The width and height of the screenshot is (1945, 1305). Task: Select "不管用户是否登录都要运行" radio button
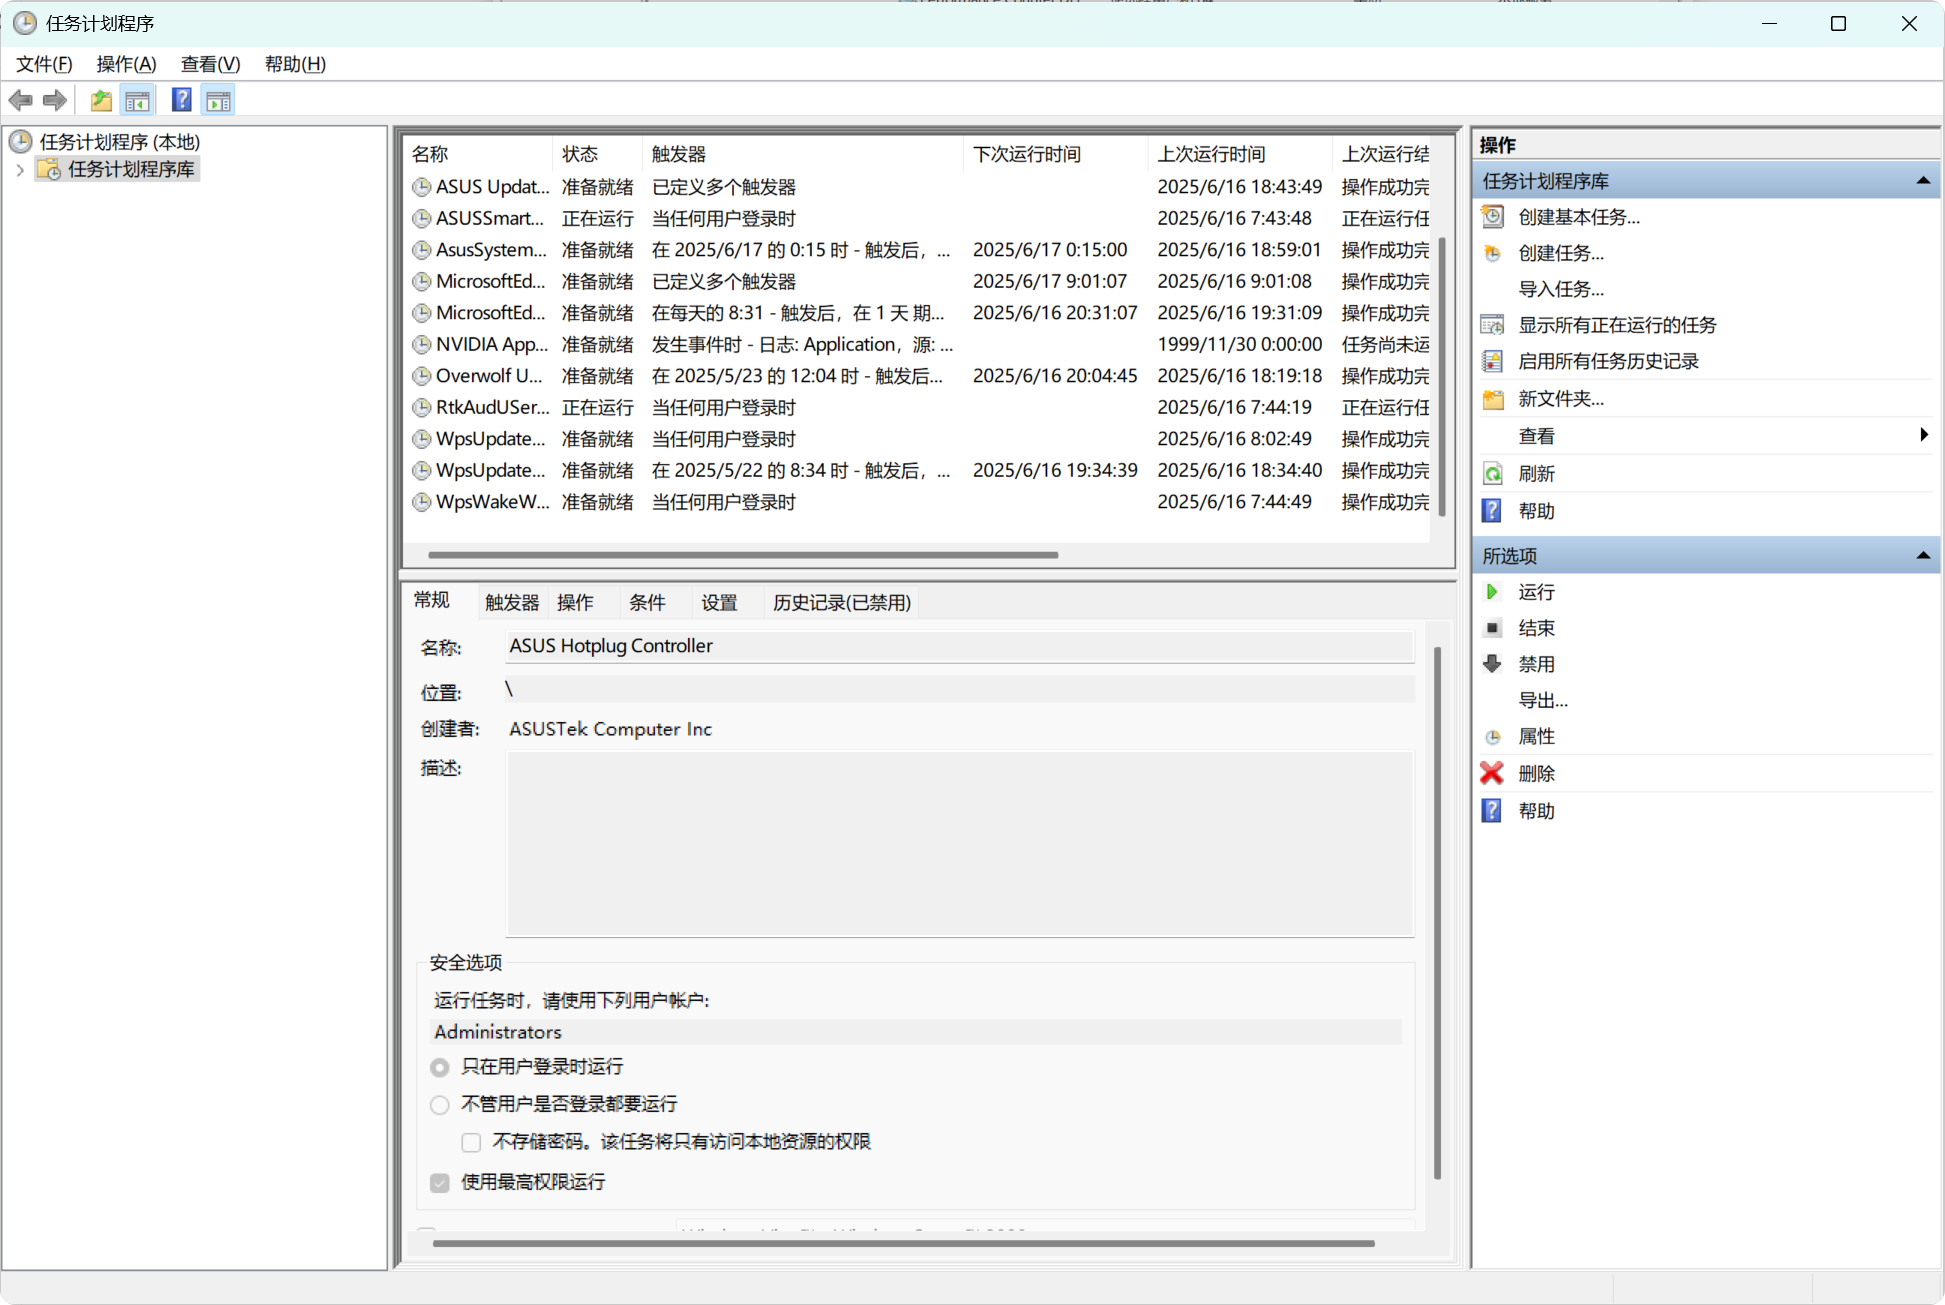click(440, 1105)
